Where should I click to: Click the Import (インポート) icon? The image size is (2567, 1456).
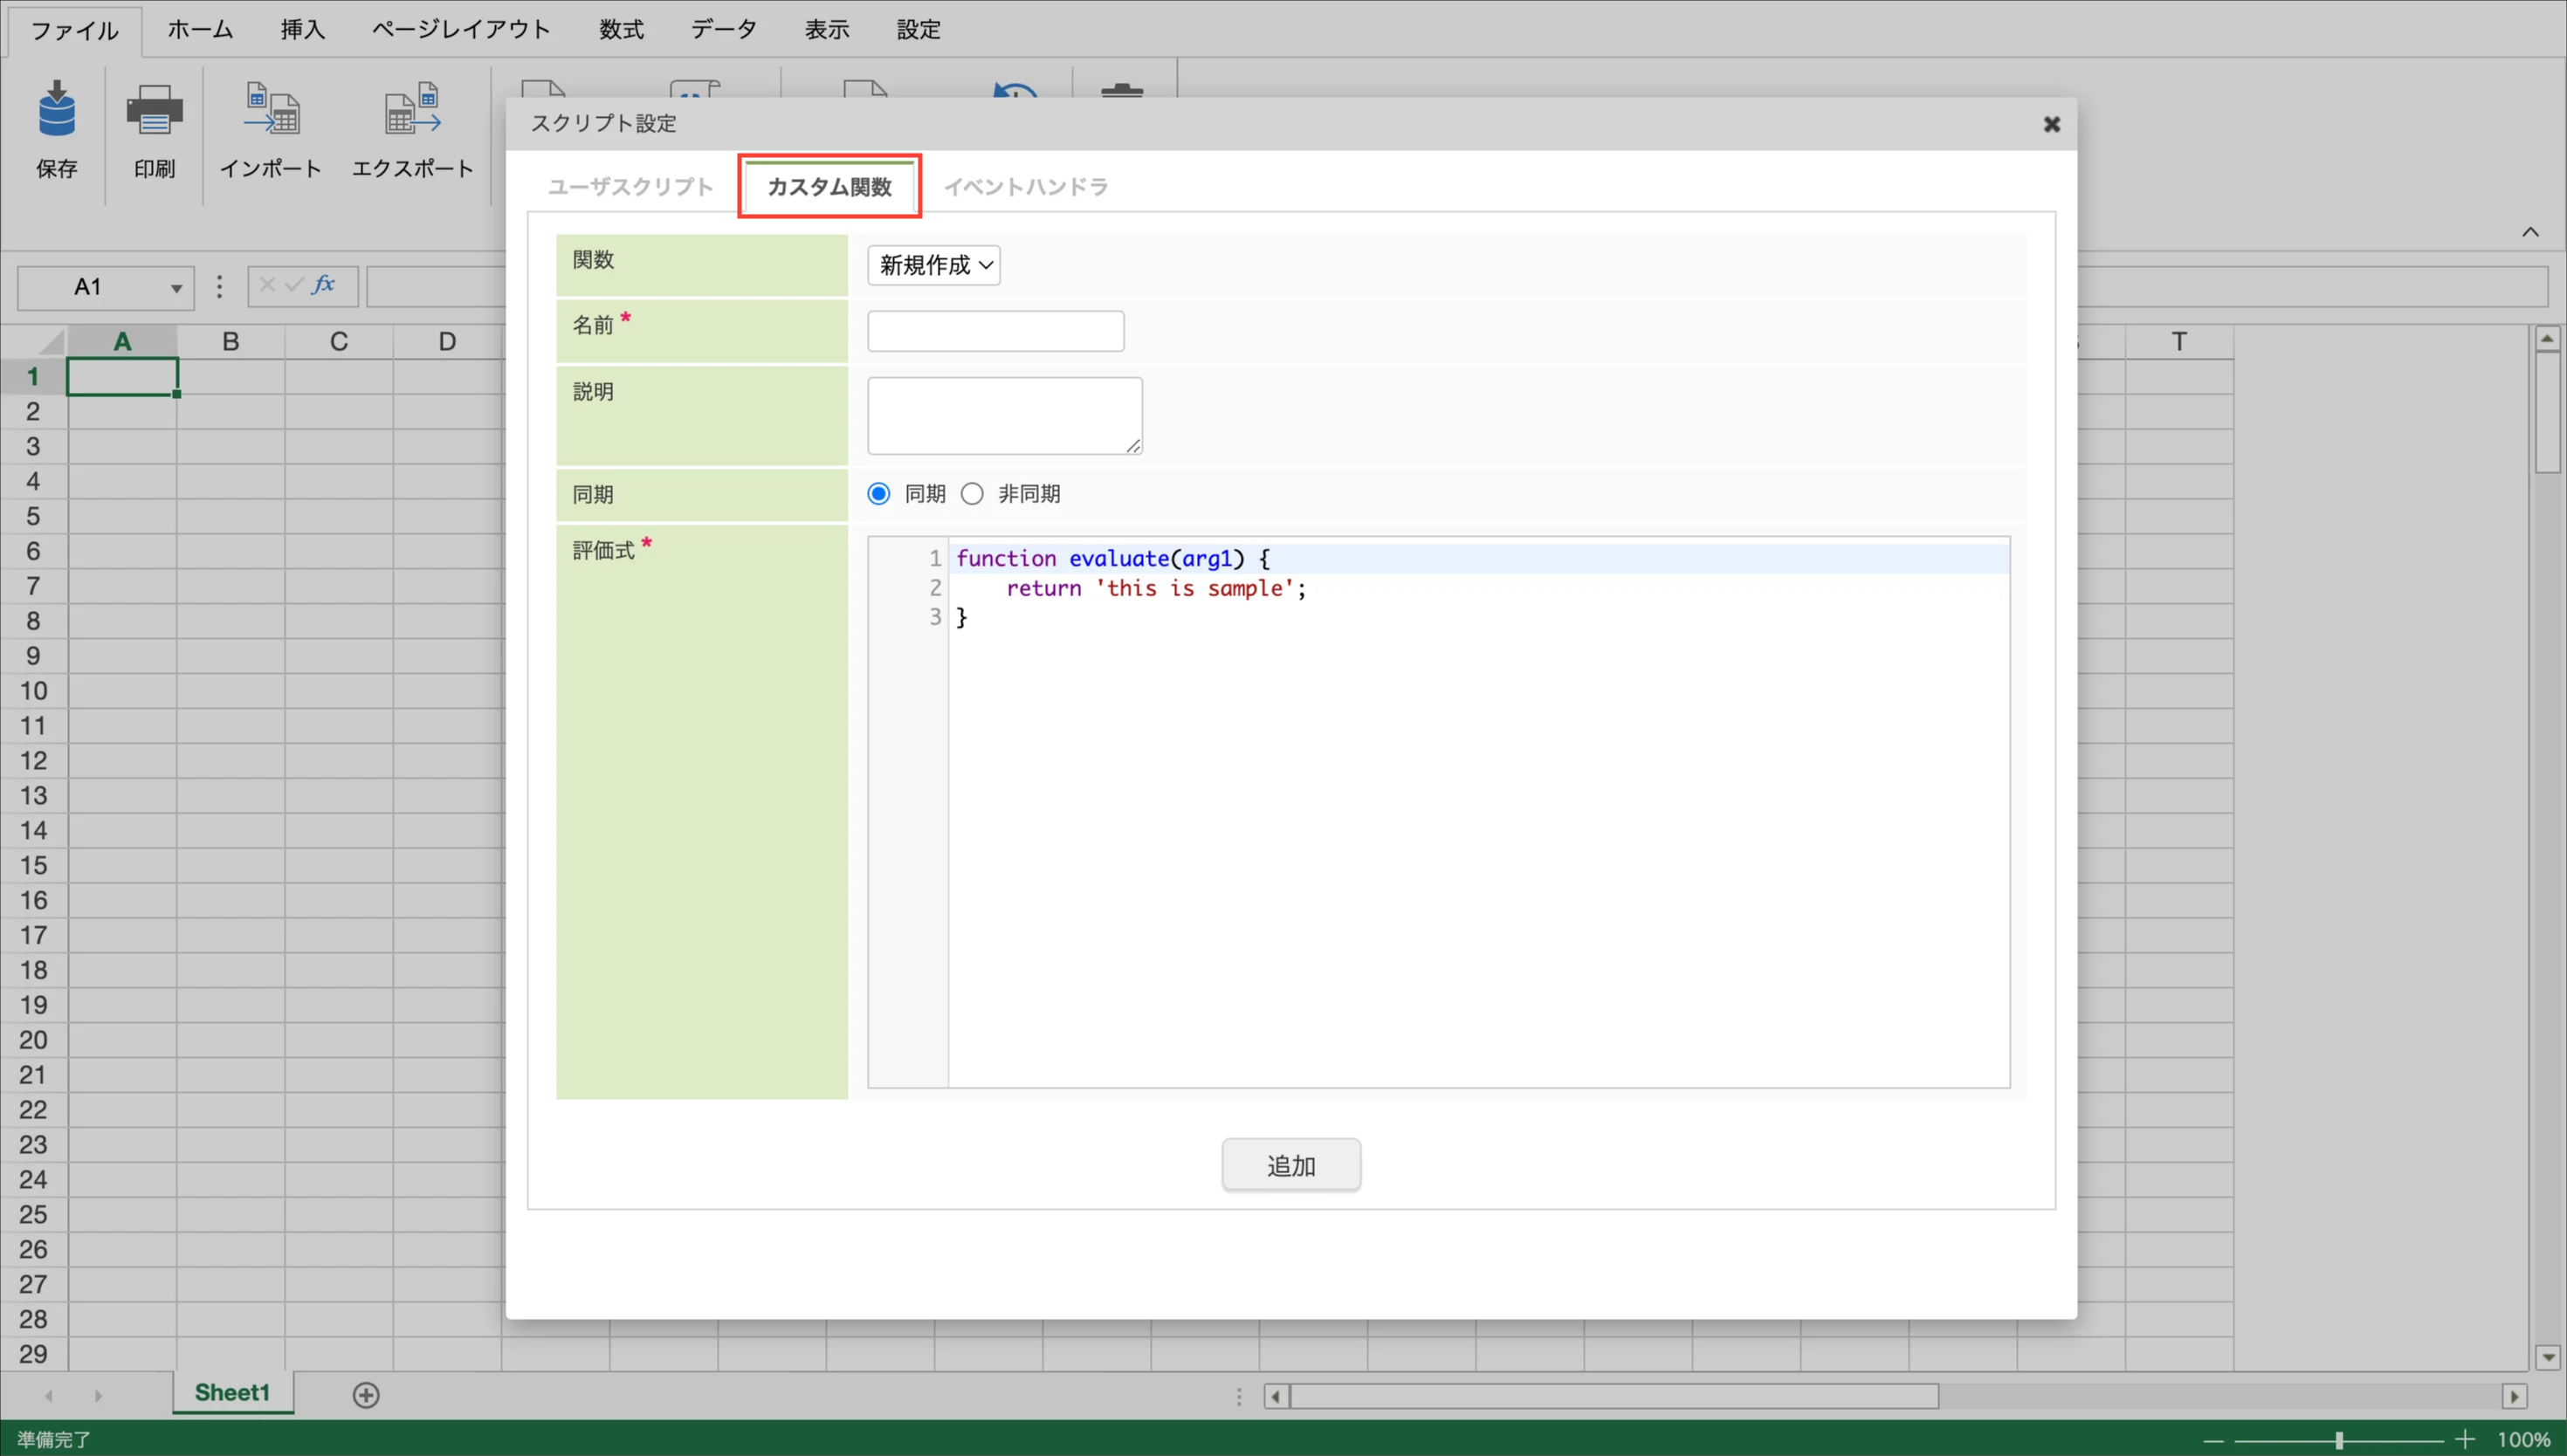(x=271, y=110)
